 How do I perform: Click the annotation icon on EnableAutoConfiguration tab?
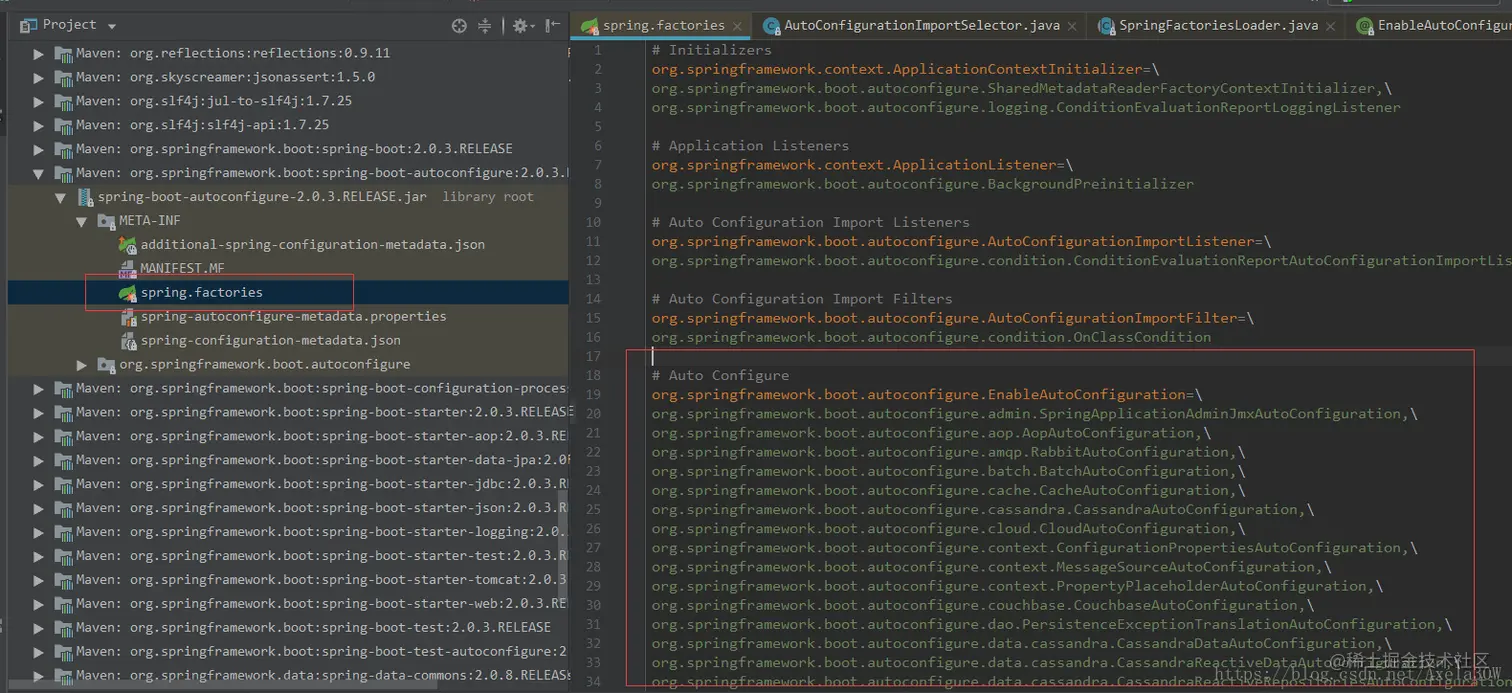(1364, 26)
